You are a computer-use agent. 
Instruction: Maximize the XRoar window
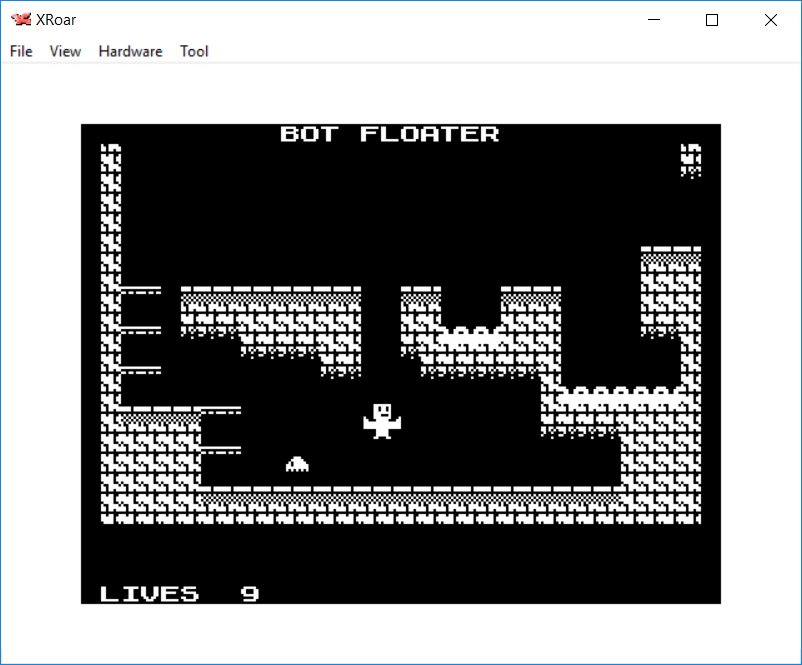(712, 19)
